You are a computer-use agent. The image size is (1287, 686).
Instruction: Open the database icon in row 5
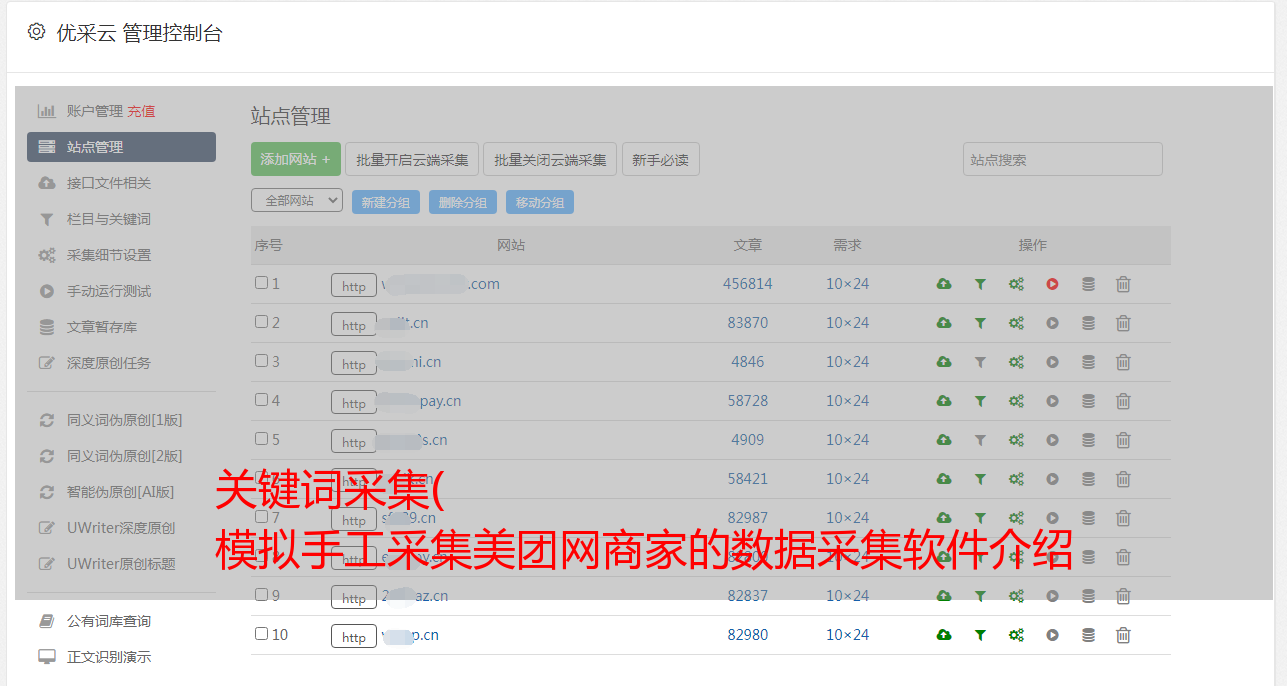pos(1088,440)
